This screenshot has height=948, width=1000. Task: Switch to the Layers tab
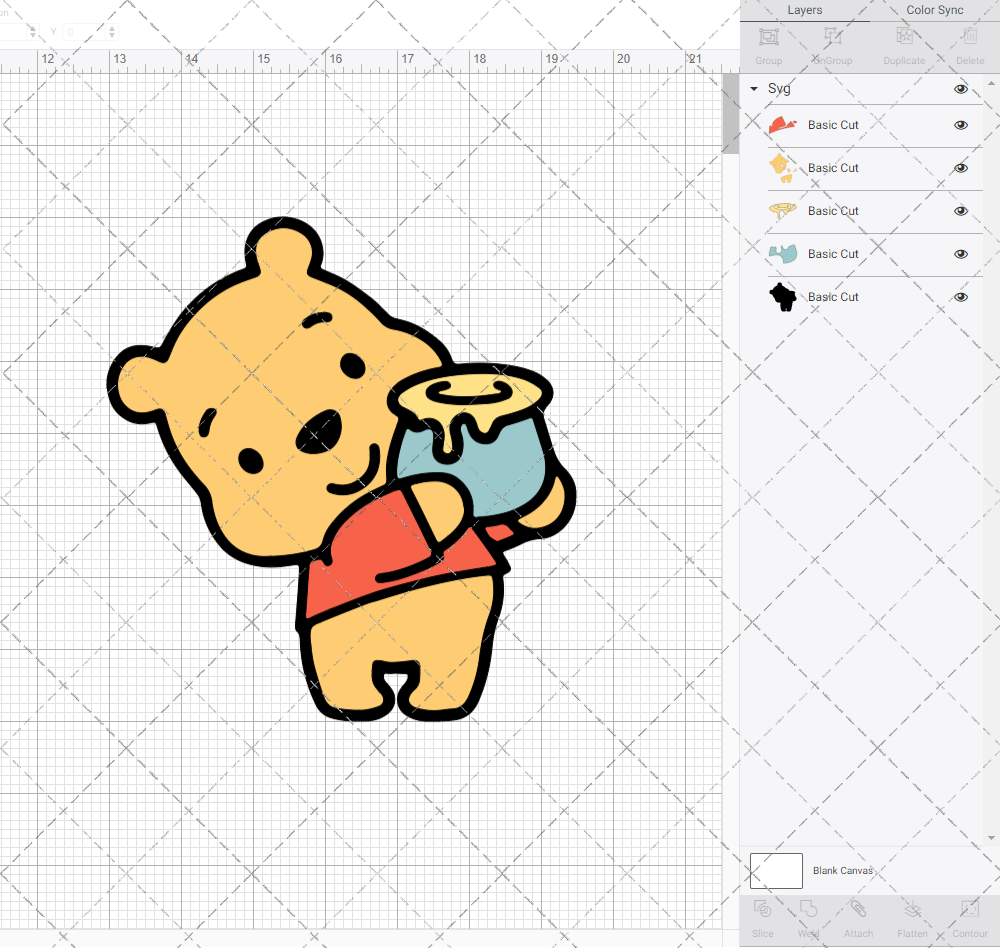[x=805, y=10]
